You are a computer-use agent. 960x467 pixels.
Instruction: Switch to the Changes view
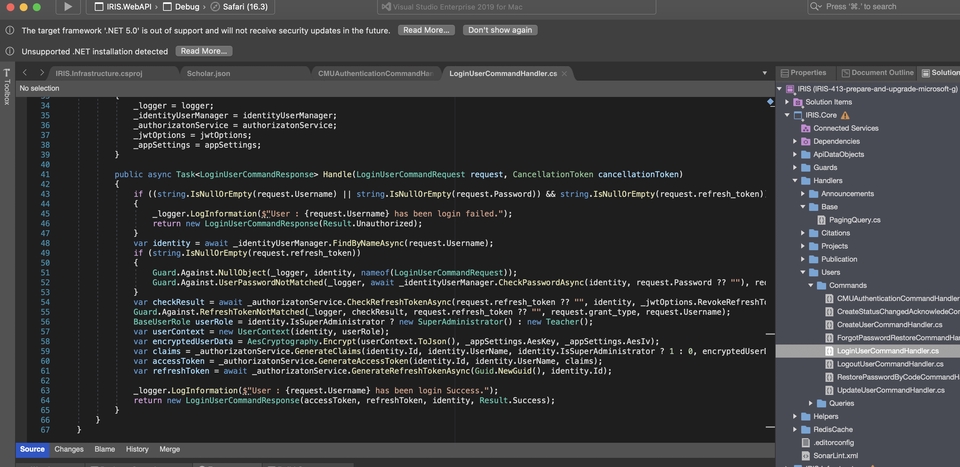click(x=69, y=449)
